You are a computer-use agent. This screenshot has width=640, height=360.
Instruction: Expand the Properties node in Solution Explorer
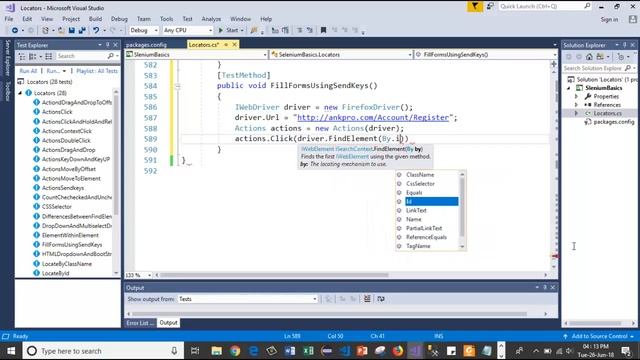point(576,96)
